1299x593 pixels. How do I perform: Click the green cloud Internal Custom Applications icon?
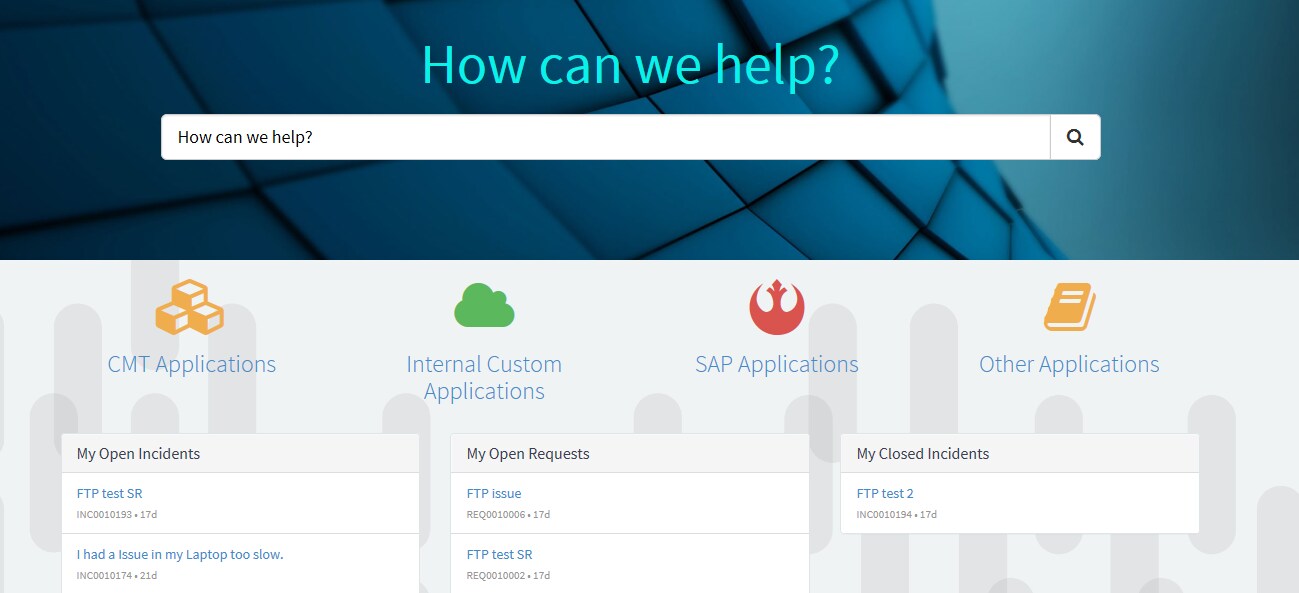(x=484, y=305)
